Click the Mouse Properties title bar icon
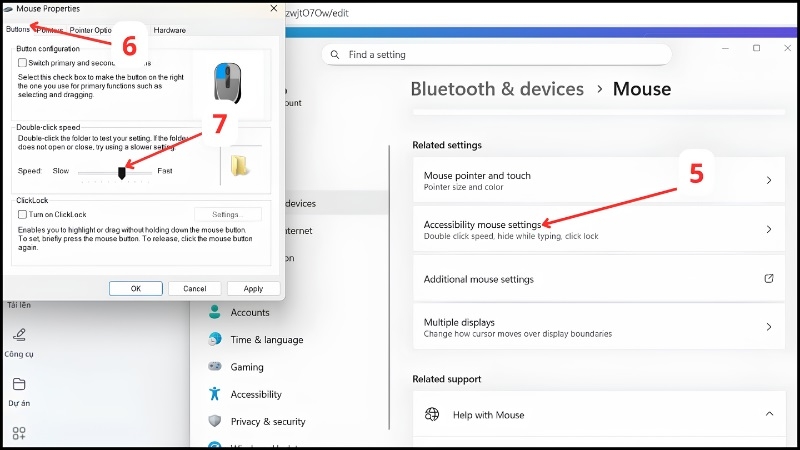The image size is (800, 450). coord(8,9)
